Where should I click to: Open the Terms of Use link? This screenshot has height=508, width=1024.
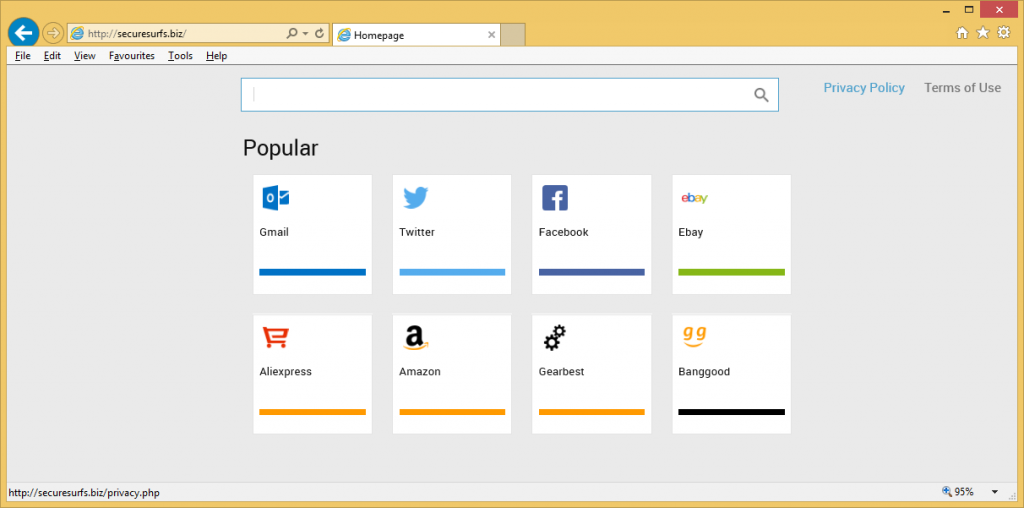[962, 88]
